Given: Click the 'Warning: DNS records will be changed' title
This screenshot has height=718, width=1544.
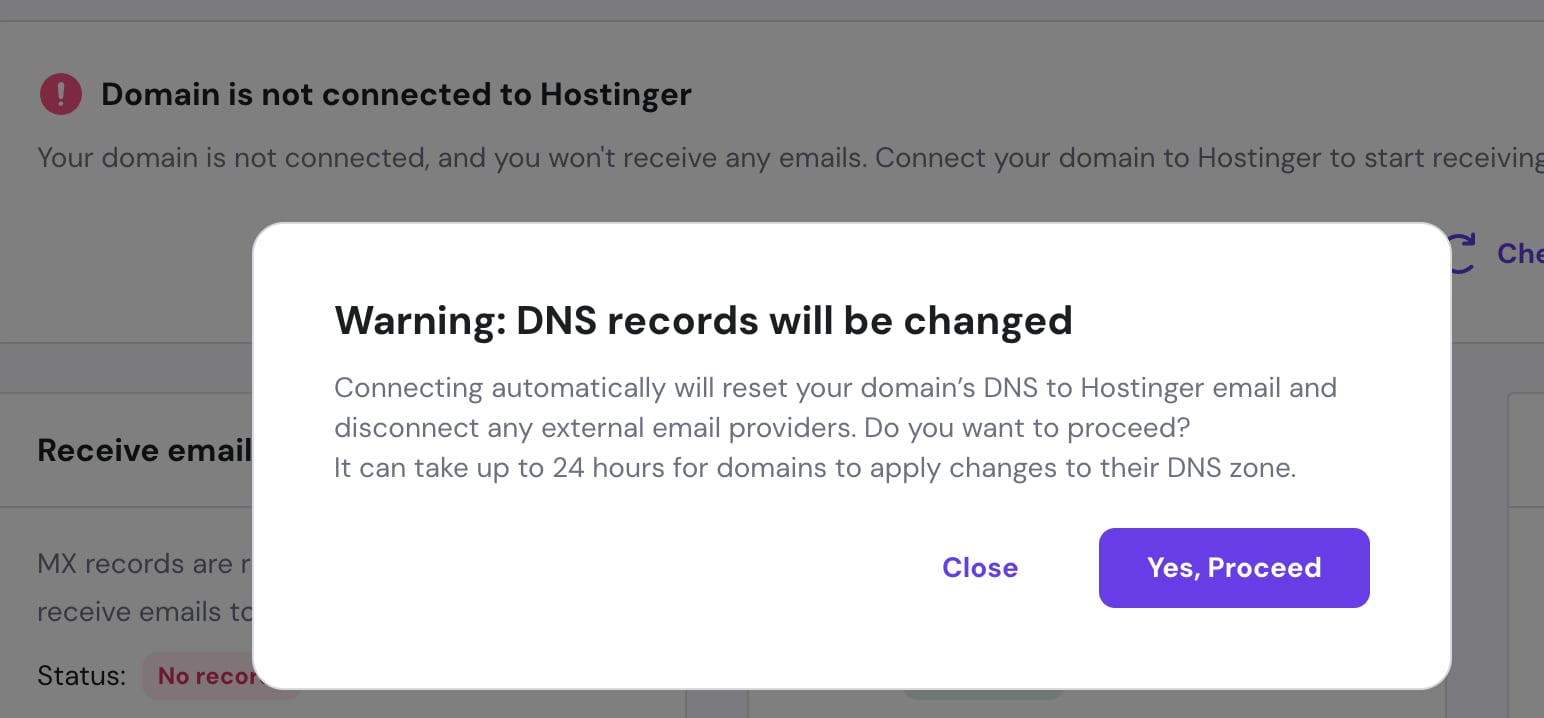Looking at the screenshot, I should [703, 320].
